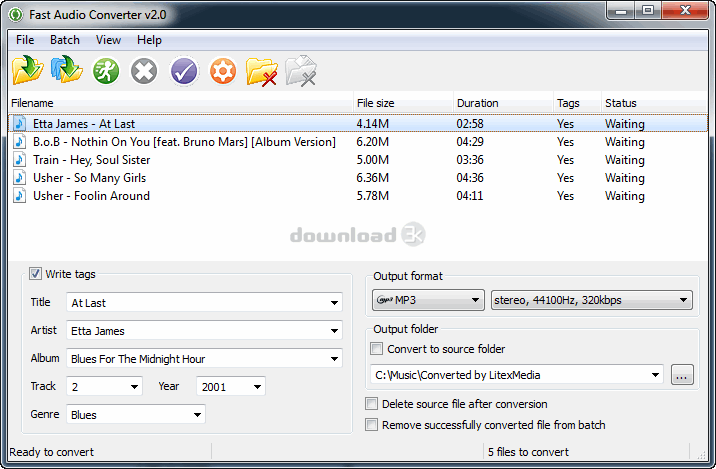Viewport: 716px width, 469px height.
Task: Click the 04:11 duration cell
Action: click(x=469, y=195)
